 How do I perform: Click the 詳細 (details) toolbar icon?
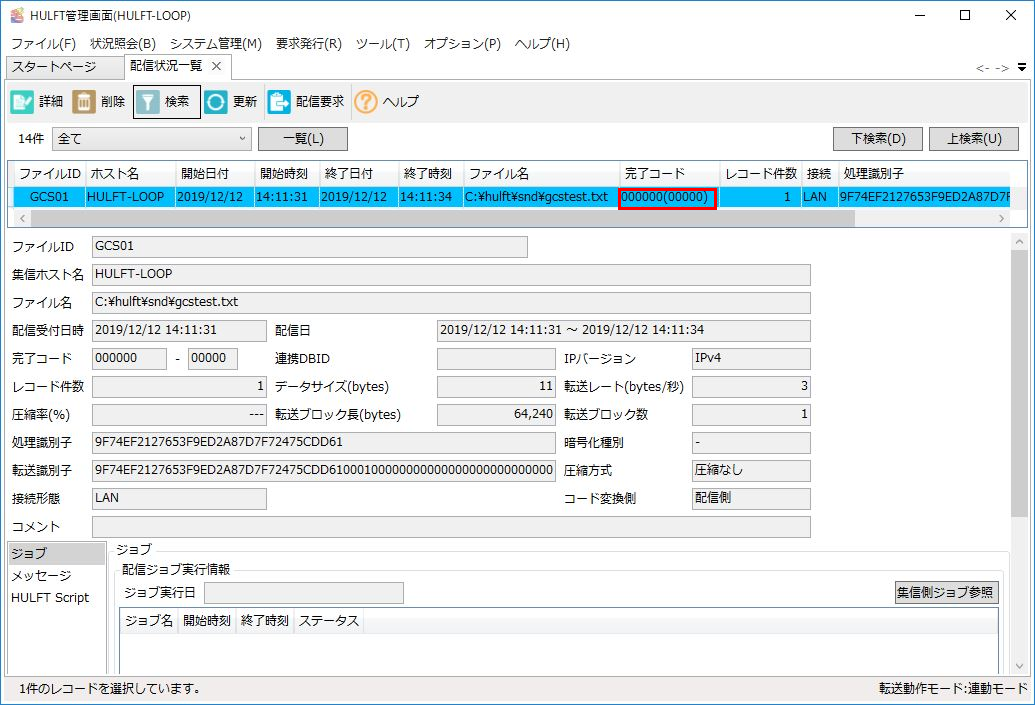point(22,102)
